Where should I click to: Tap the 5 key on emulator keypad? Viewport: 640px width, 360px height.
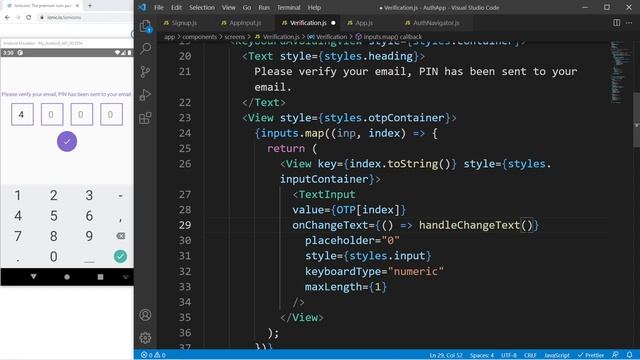pos(53,216)
